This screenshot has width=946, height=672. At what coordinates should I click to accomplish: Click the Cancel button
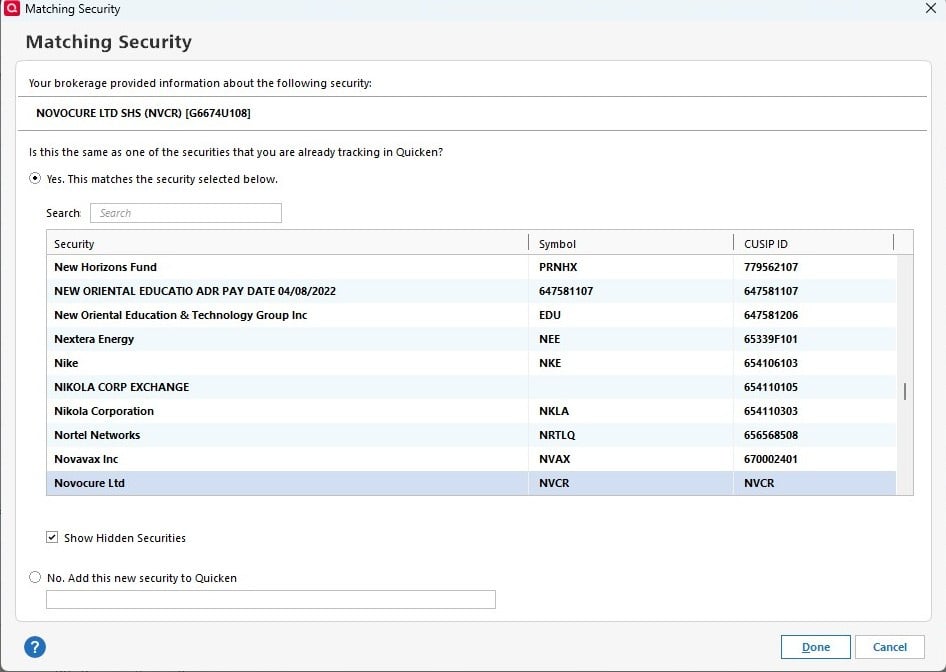point(889,647)
